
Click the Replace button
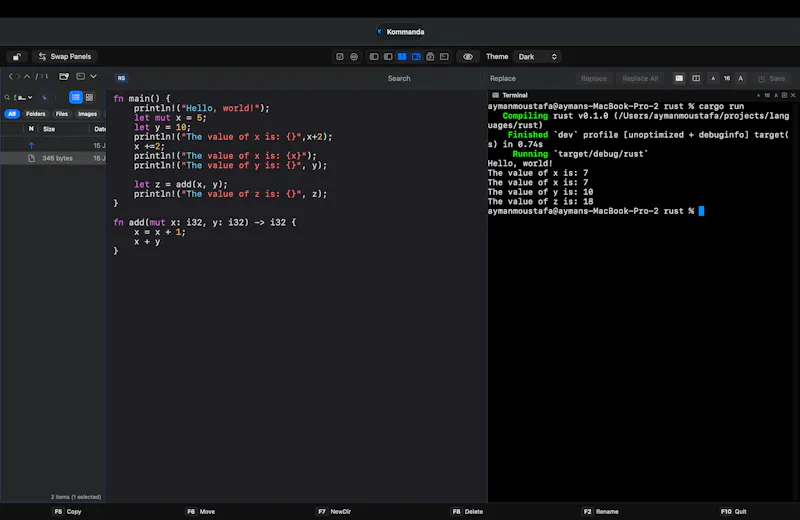tap(594, 79)
